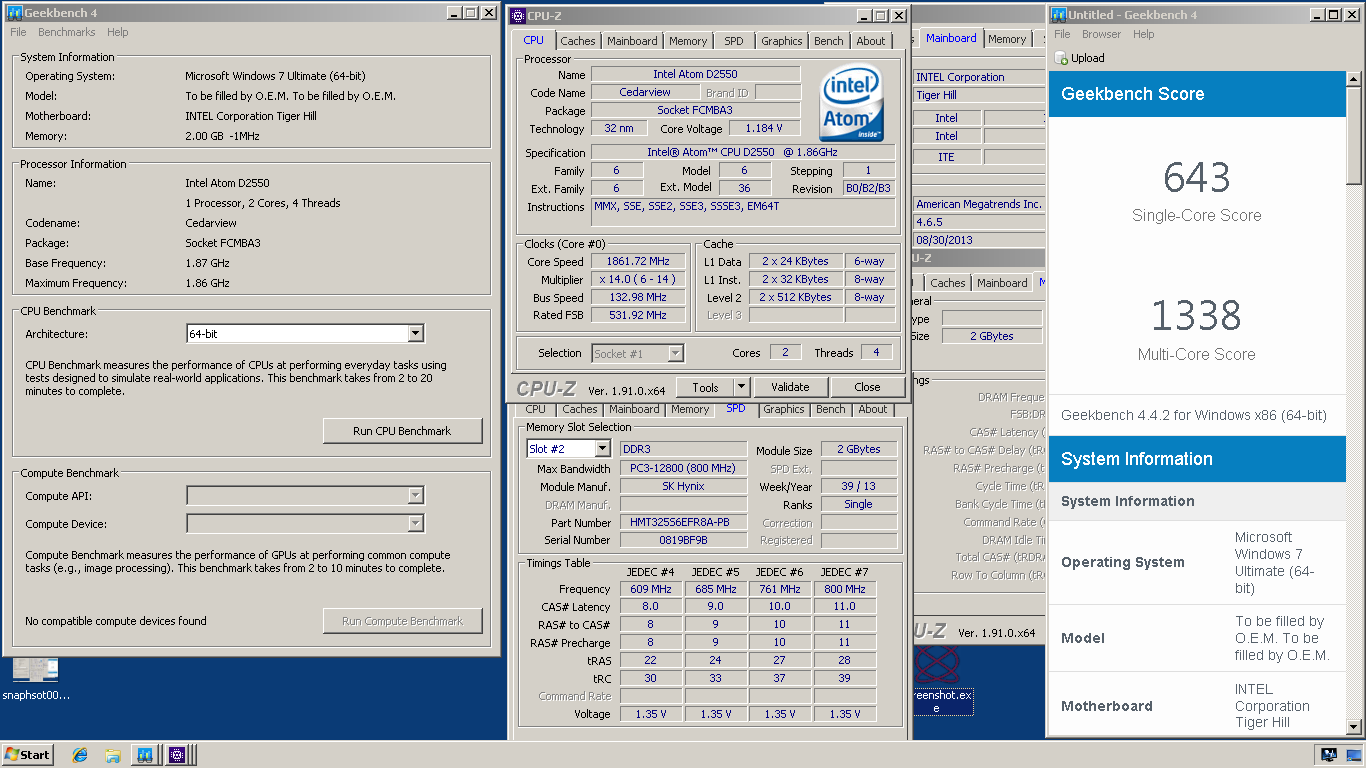Click the Close button in CPU-Z
Image resolution: width=1366 pixels, height=768 pixels.
[x=867, y=387]
